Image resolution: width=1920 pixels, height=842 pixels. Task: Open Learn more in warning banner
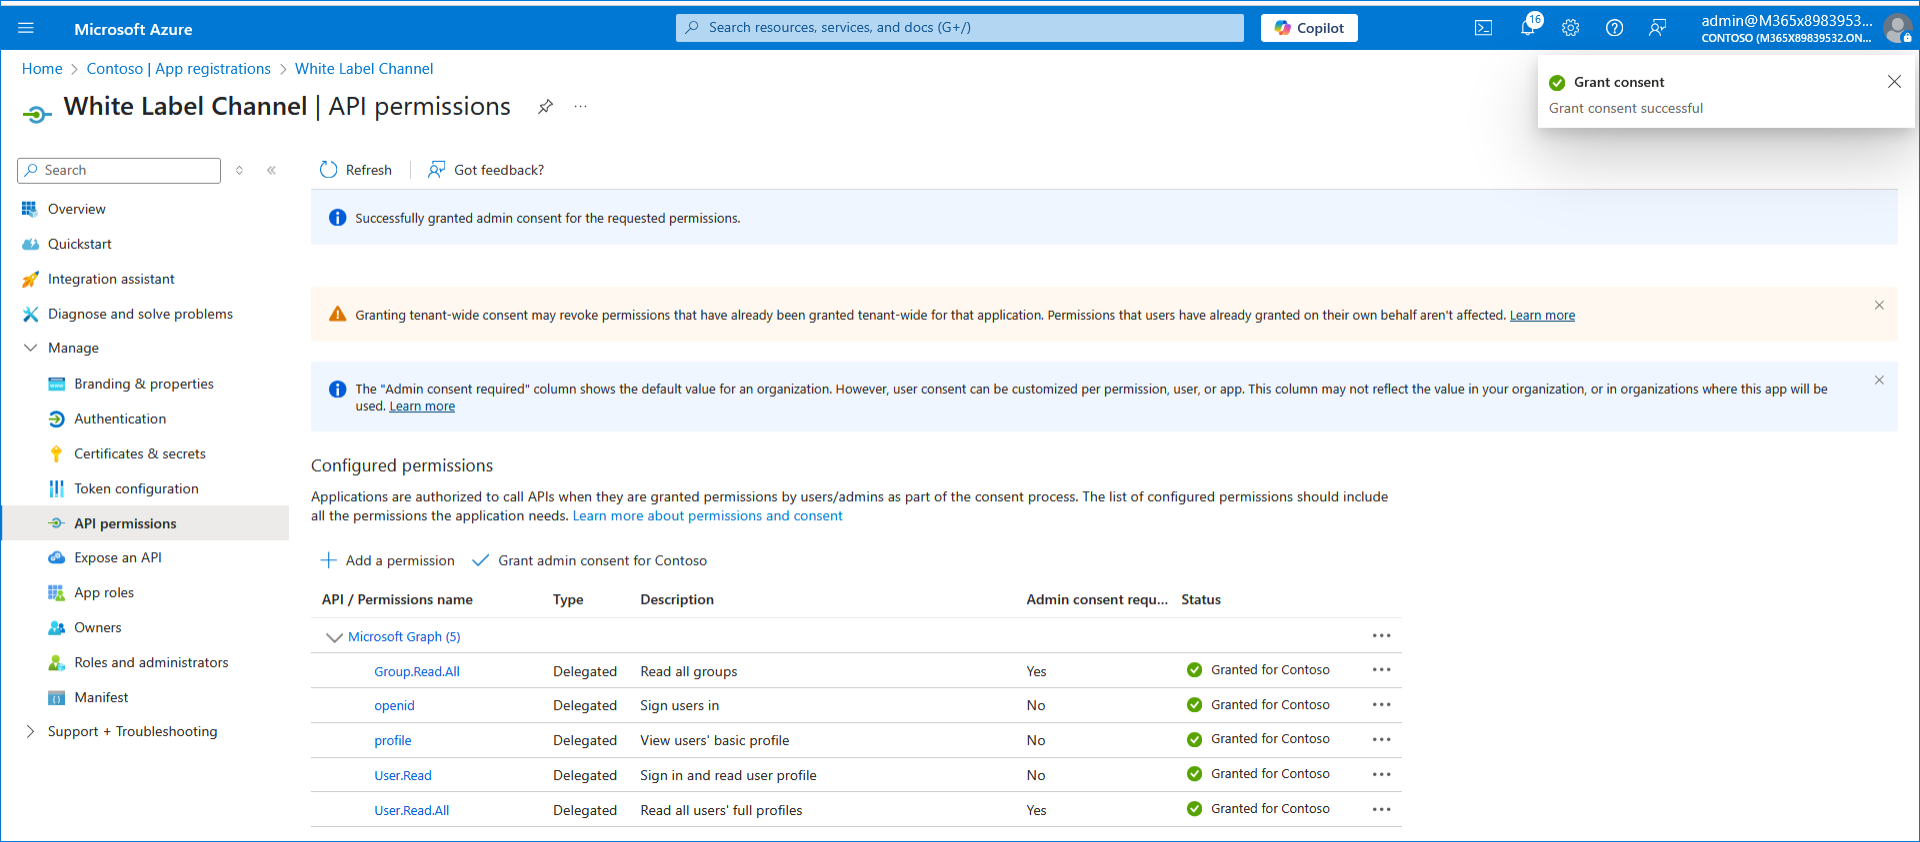point(1542,315)
